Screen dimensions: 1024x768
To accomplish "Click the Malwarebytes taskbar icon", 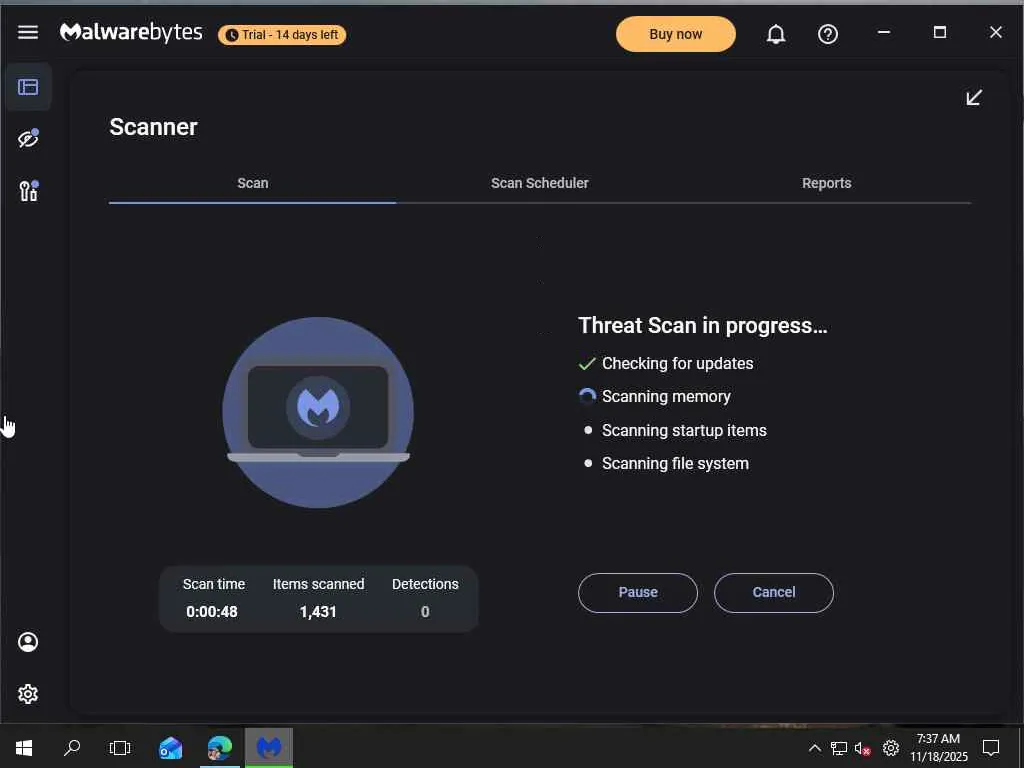I will (x=269, y=748).
